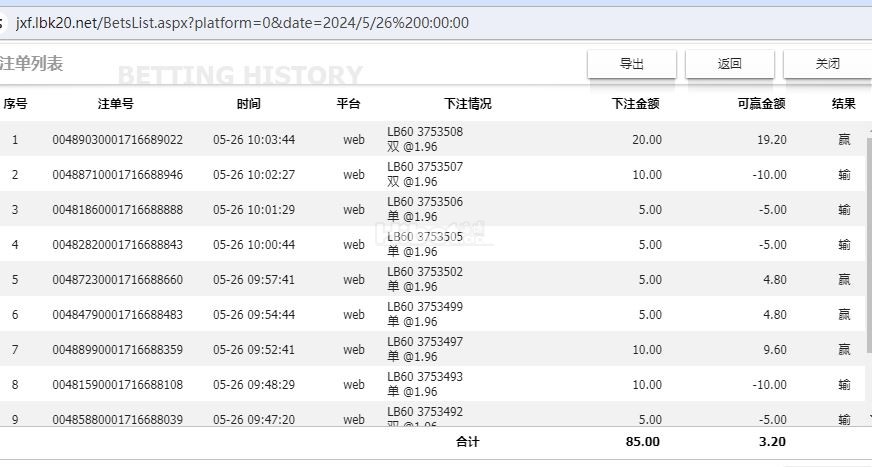Viewport: 872px width, 467px height.
Task: Click bet detail LB60 3753497
Action: 425,342
